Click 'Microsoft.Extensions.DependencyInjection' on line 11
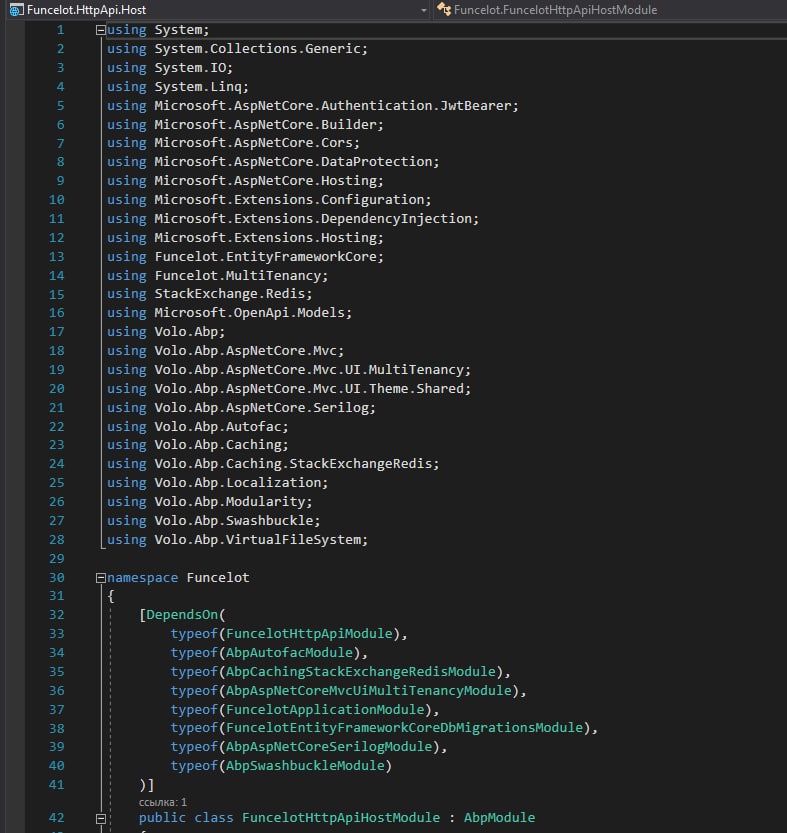This screenshot has height=833, width=787. 313,219
